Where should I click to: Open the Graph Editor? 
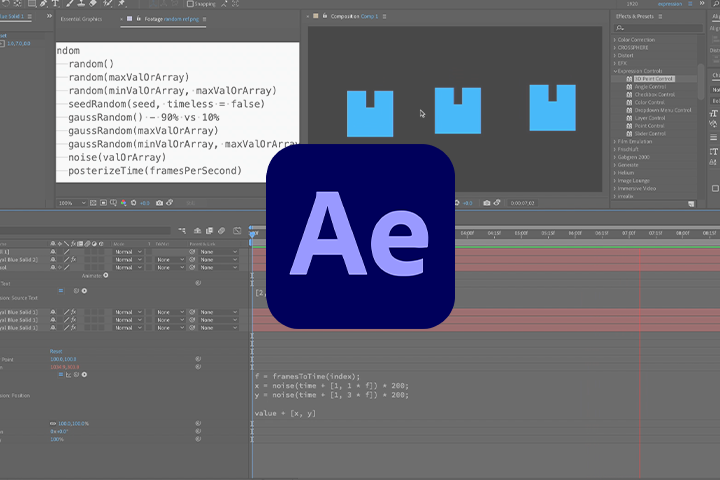click(237, 231)
